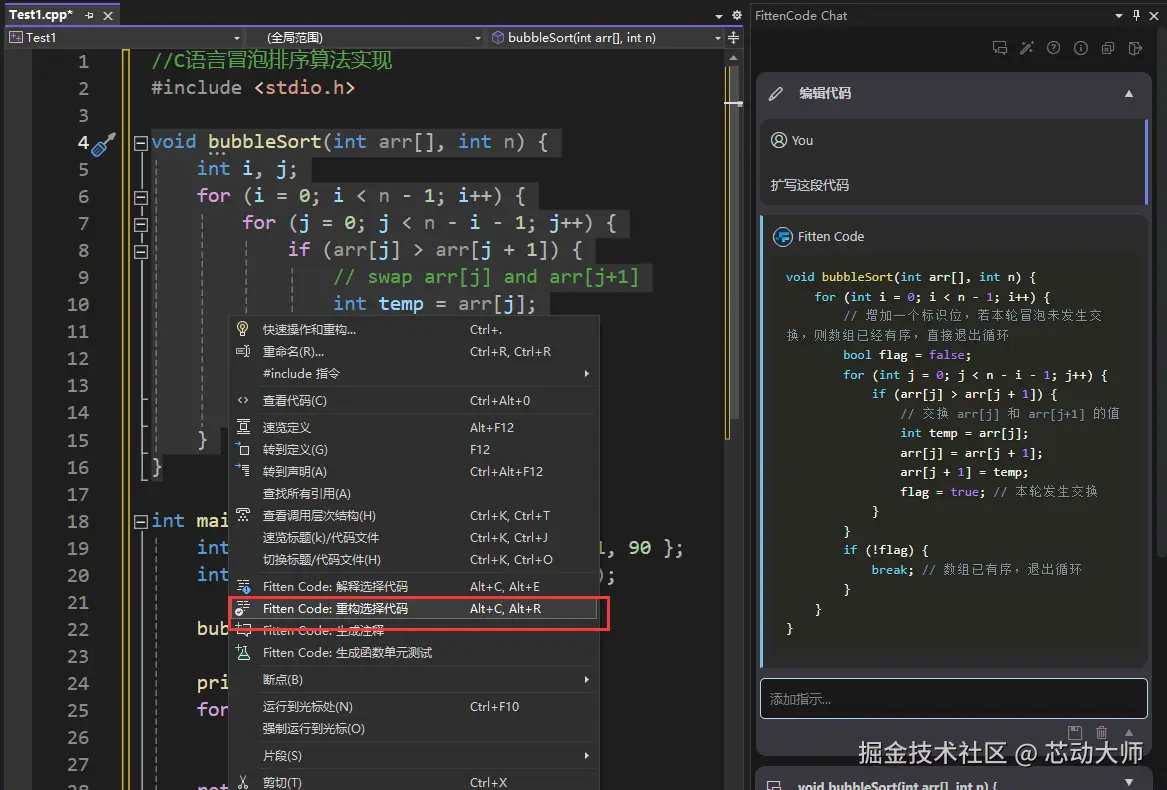This screenshot has width=1167, height=790.
Task: Choose Fitten Code: 重构选择代码
Action: tap(415, 608)
